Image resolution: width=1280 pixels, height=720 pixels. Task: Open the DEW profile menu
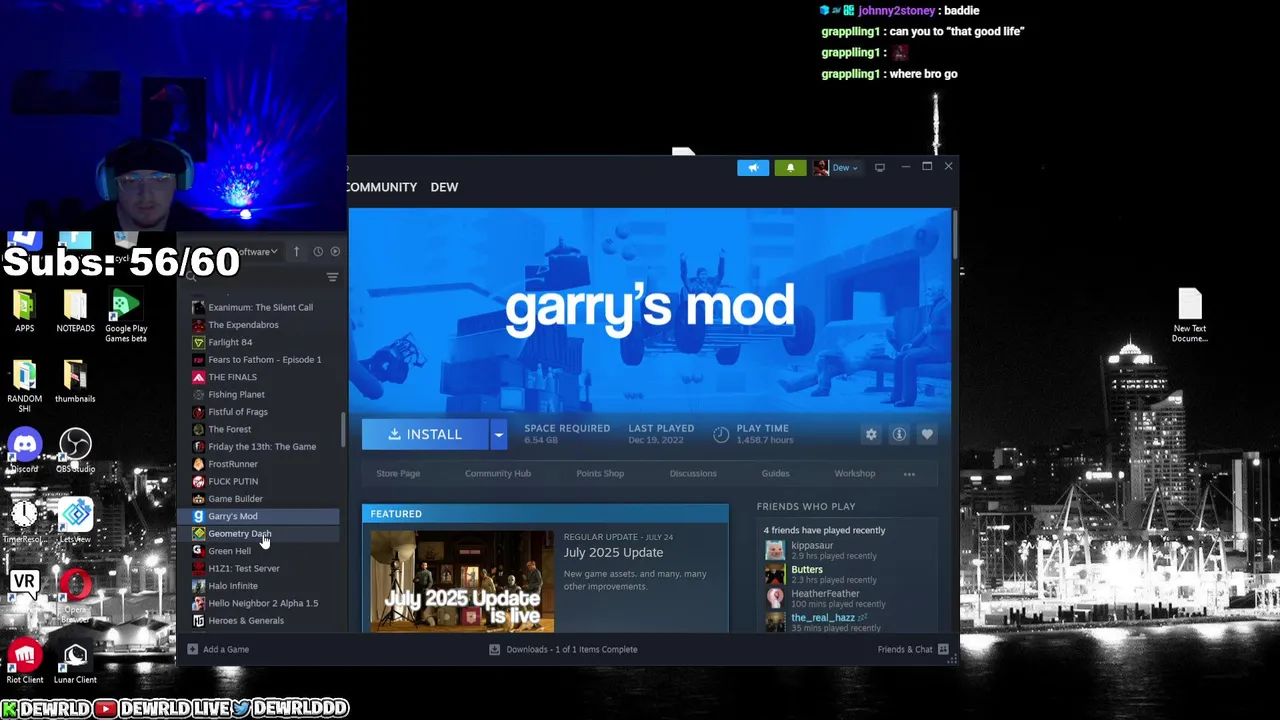(444, 187)
